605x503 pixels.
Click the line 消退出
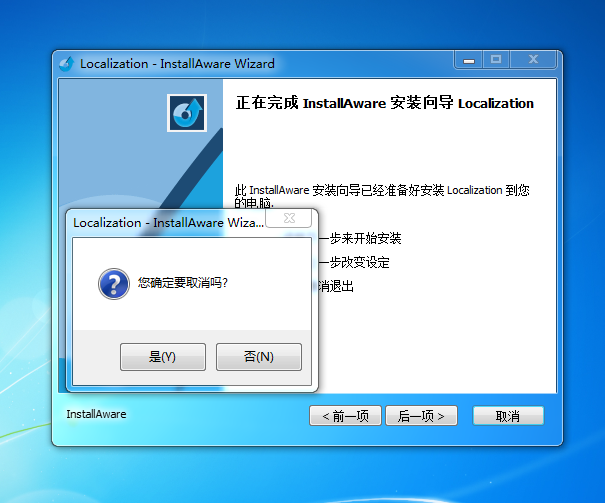[336, 286]
